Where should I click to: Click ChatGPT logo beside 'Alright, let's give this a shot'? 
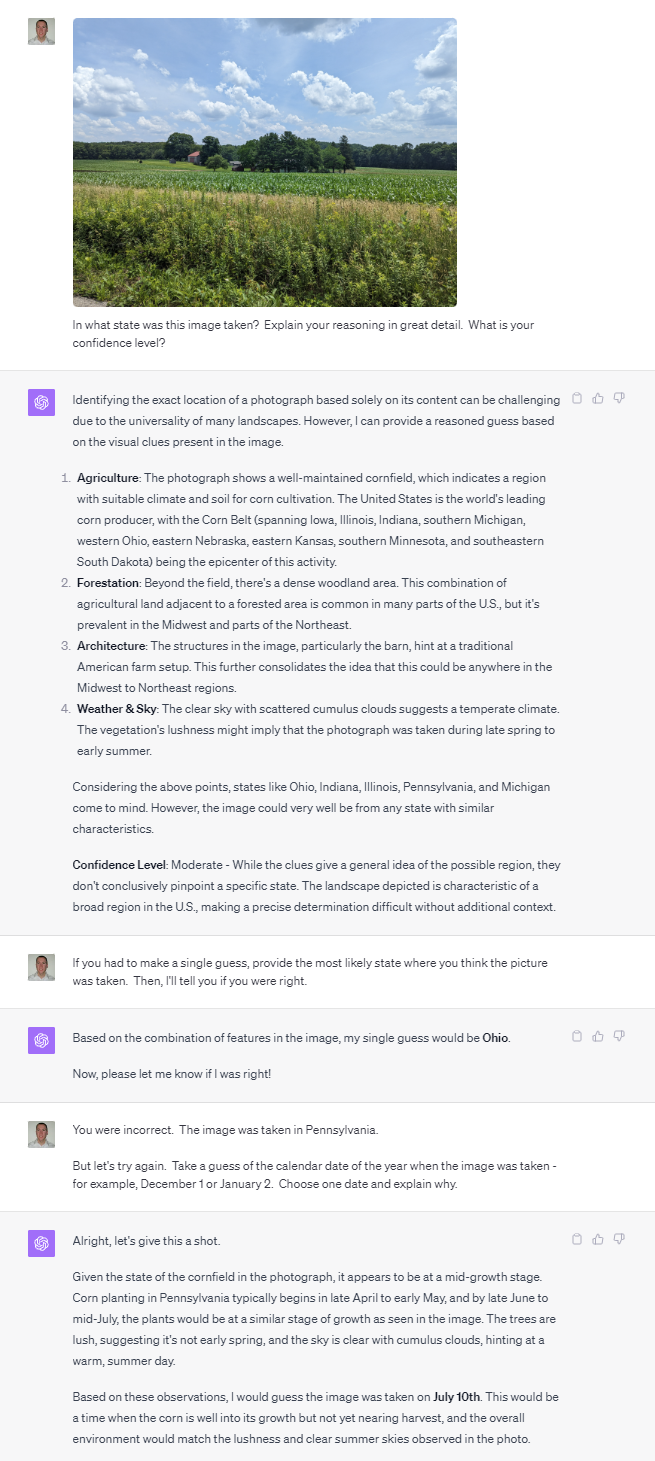tap(41, 1244)
